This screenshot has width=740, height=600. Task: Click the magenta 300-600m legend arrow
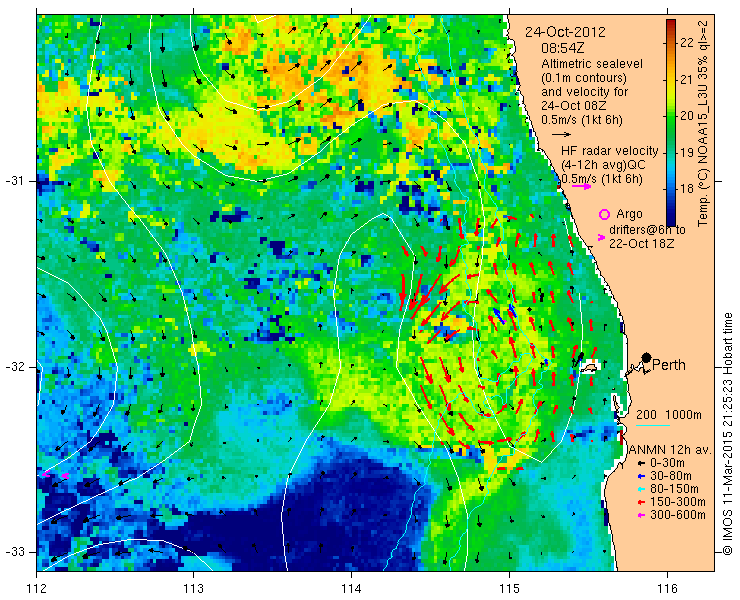(x=640, y=515)
